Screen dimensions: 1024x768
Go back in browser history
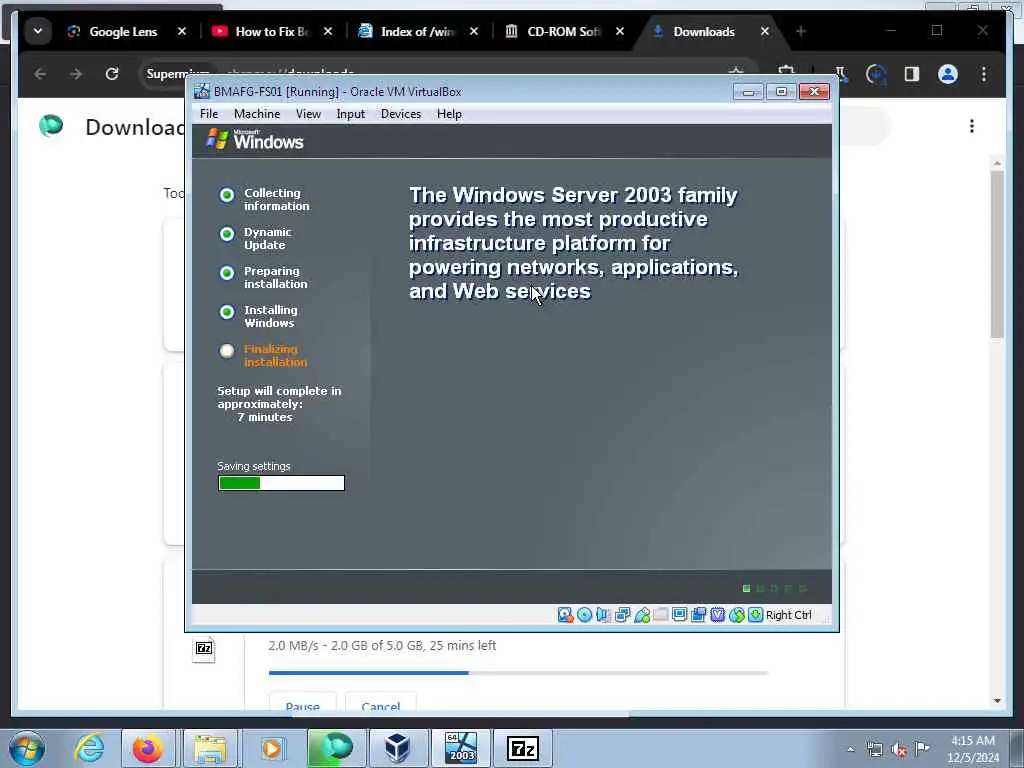coord(40,74)
